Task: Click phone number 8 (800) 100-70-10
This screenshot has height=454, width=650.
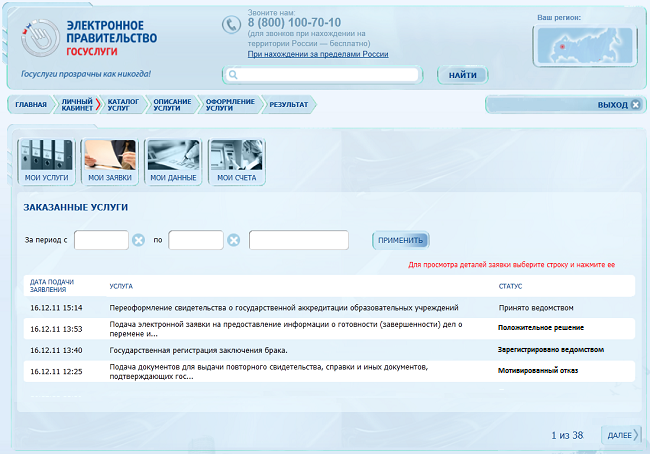Action: pyautogui.click(x=294, y=22)
